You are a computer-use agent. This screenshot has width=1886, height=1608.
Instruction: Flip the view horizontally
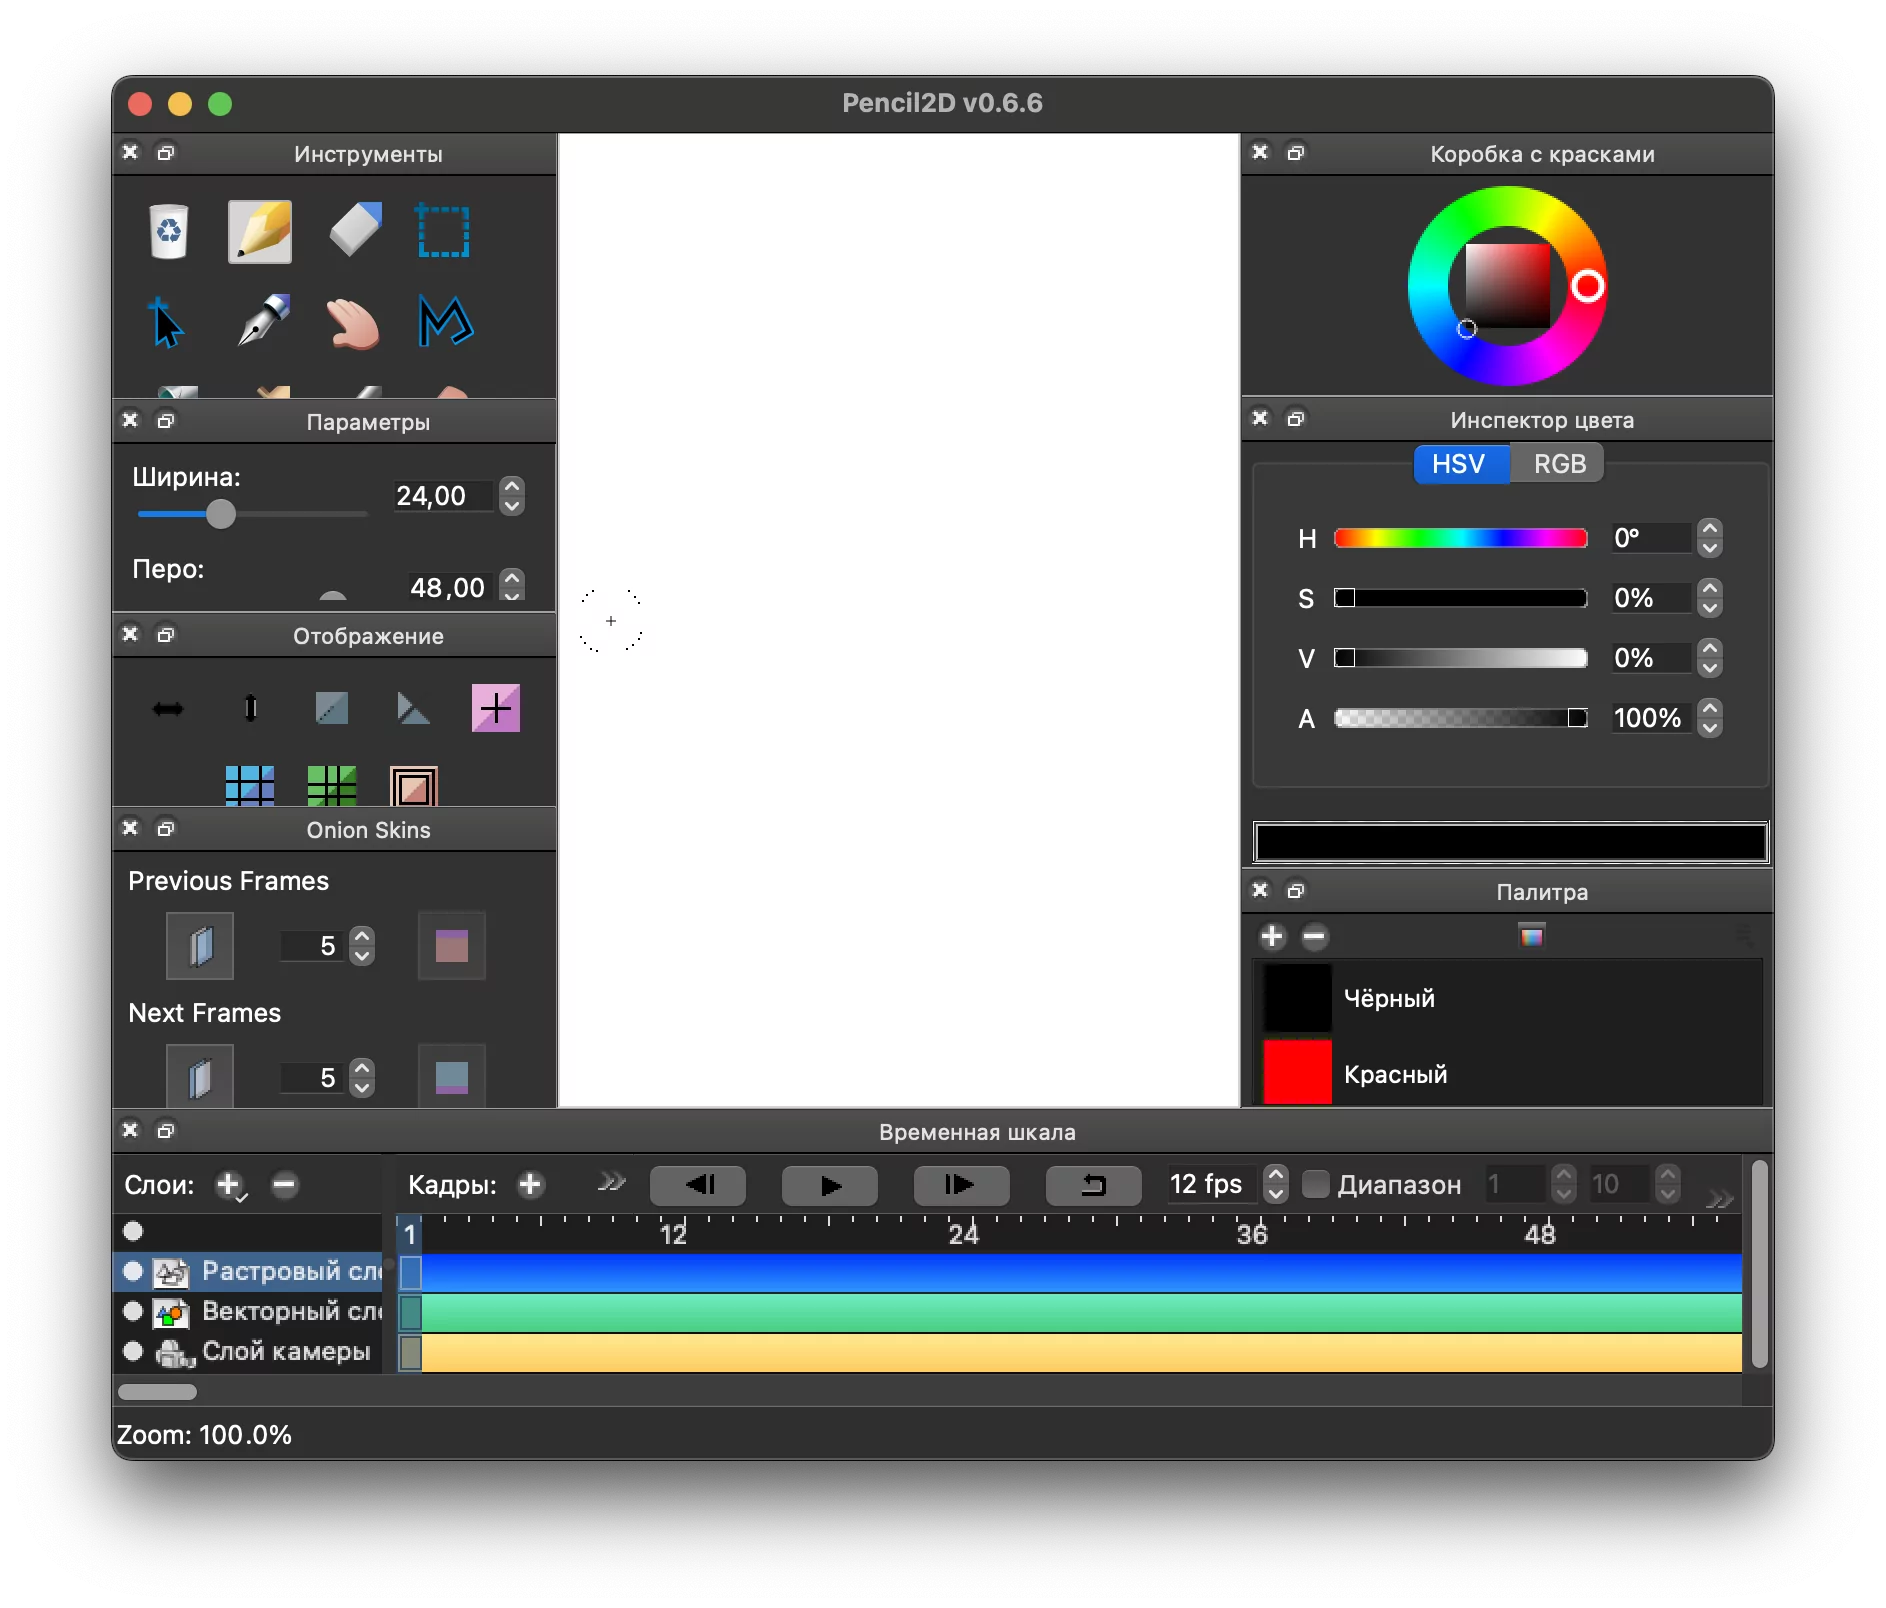coord(168,709)
